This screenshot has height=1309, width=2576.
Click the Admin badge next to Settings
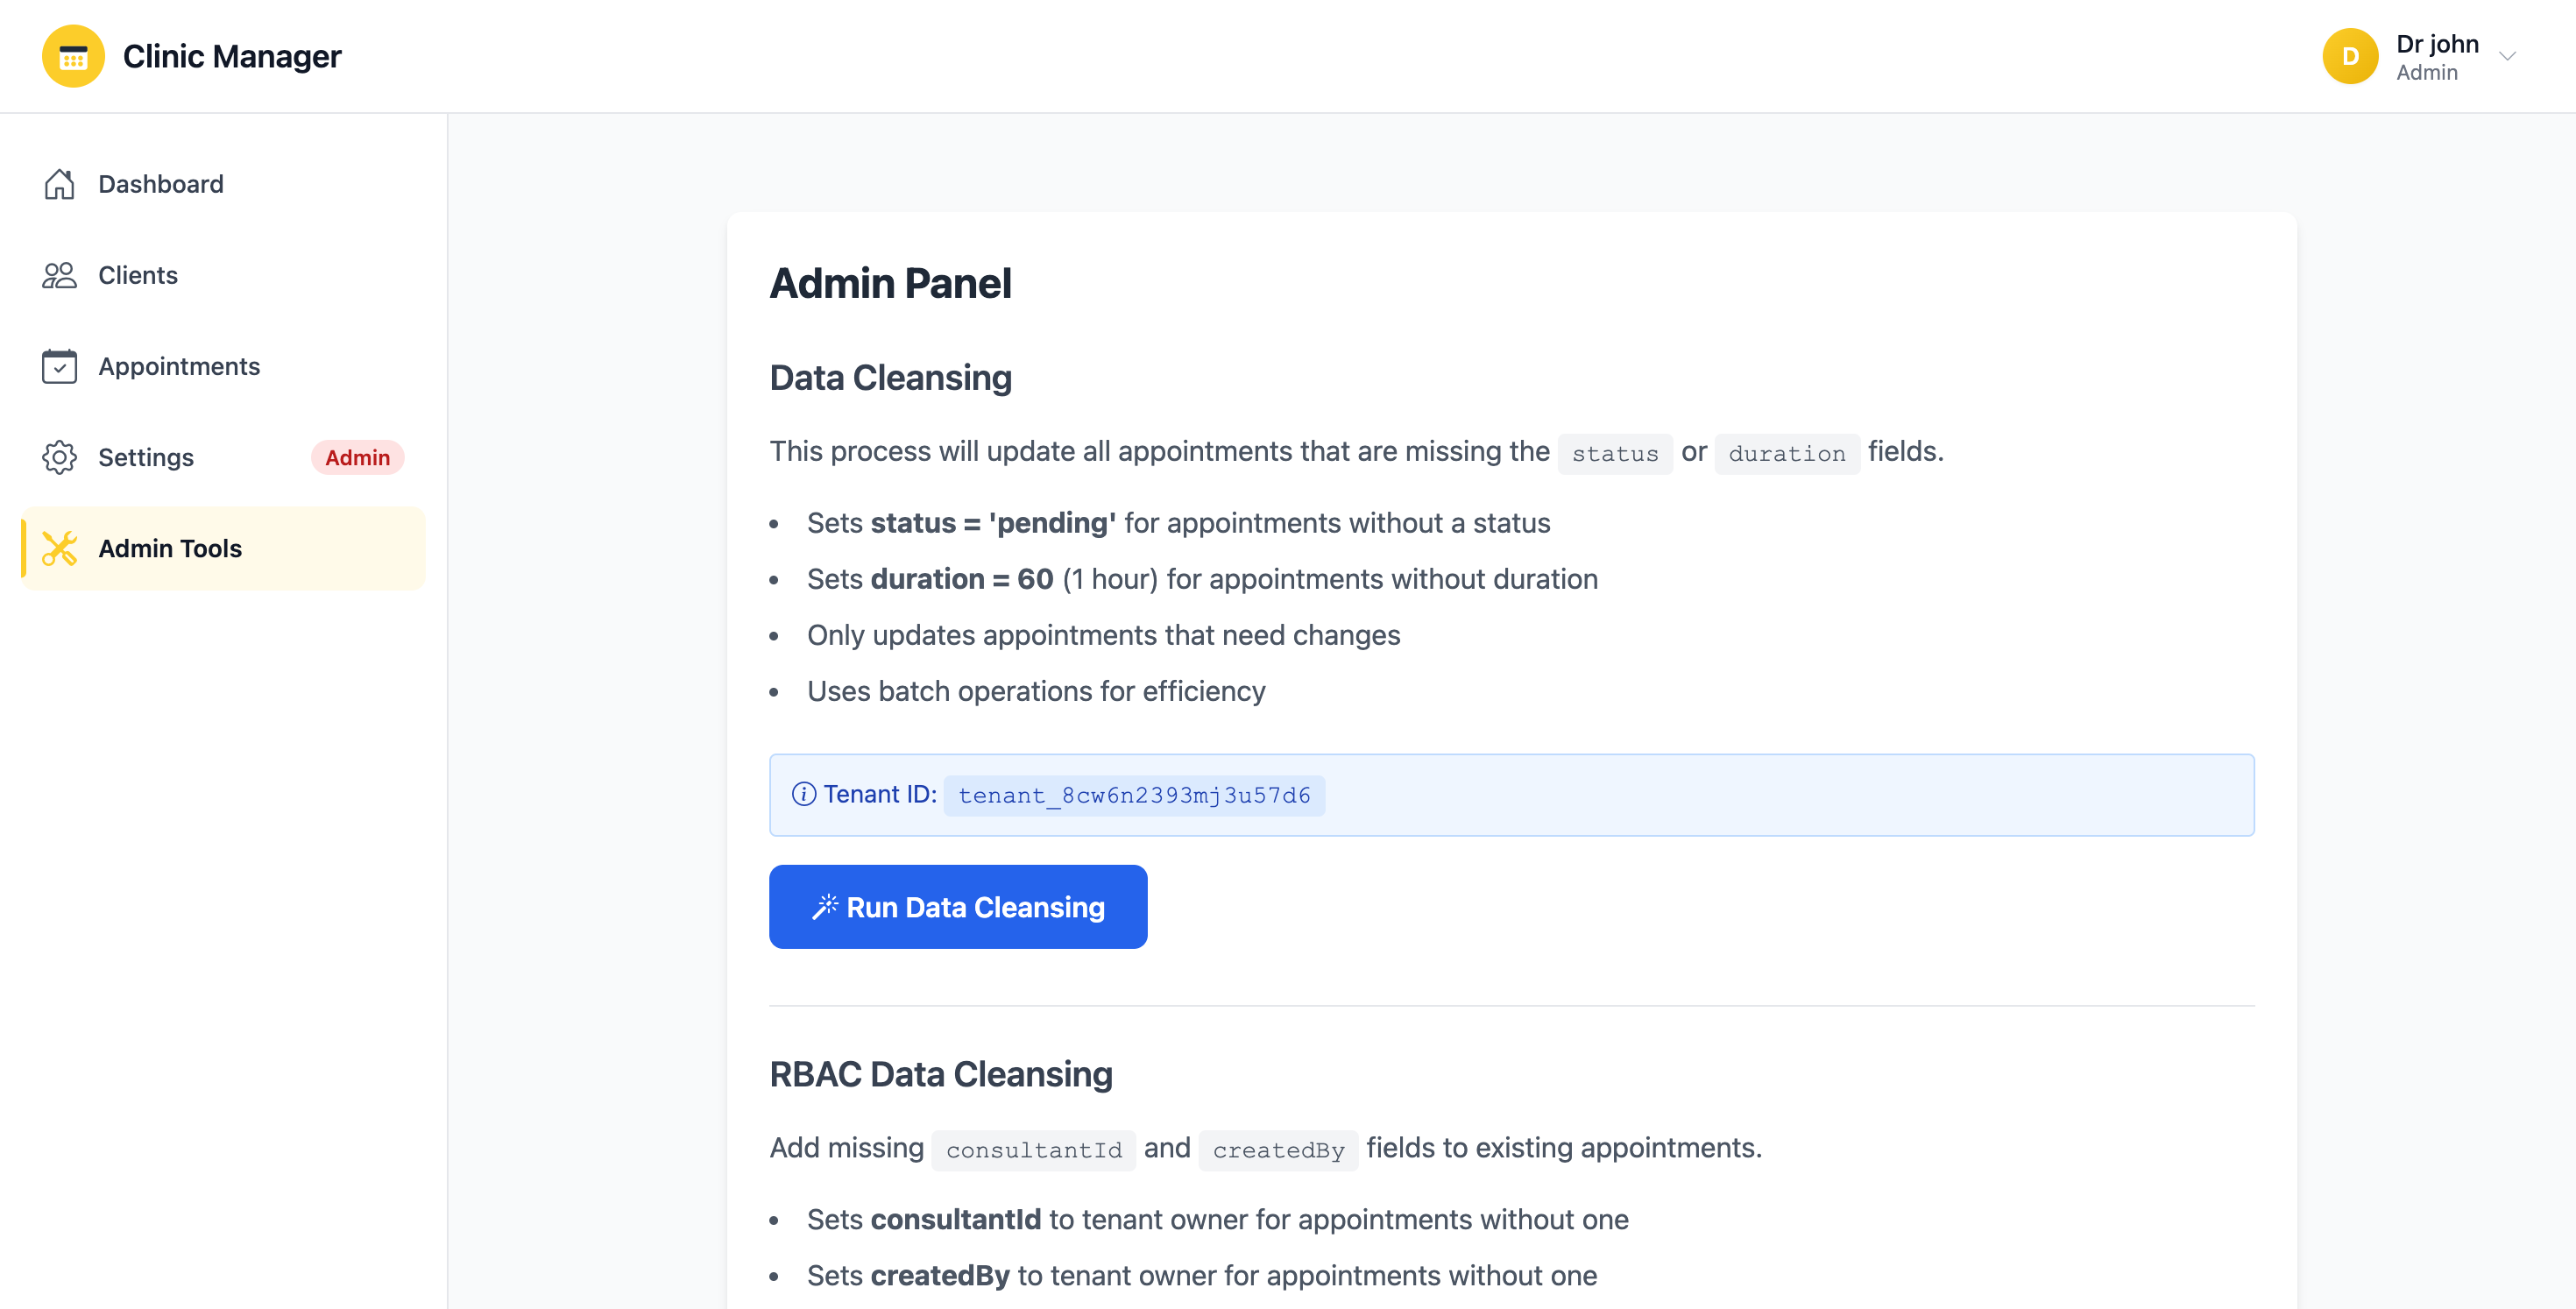tap(357, 457)
